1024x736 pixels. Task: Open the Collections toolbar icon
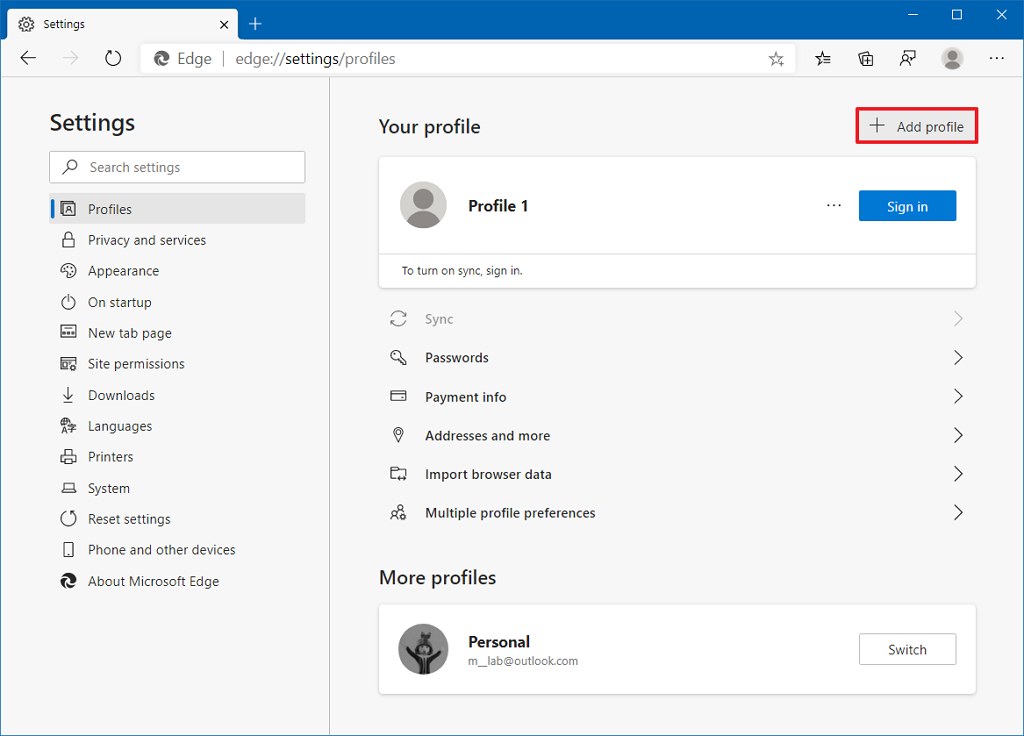[x=866, y=59]
